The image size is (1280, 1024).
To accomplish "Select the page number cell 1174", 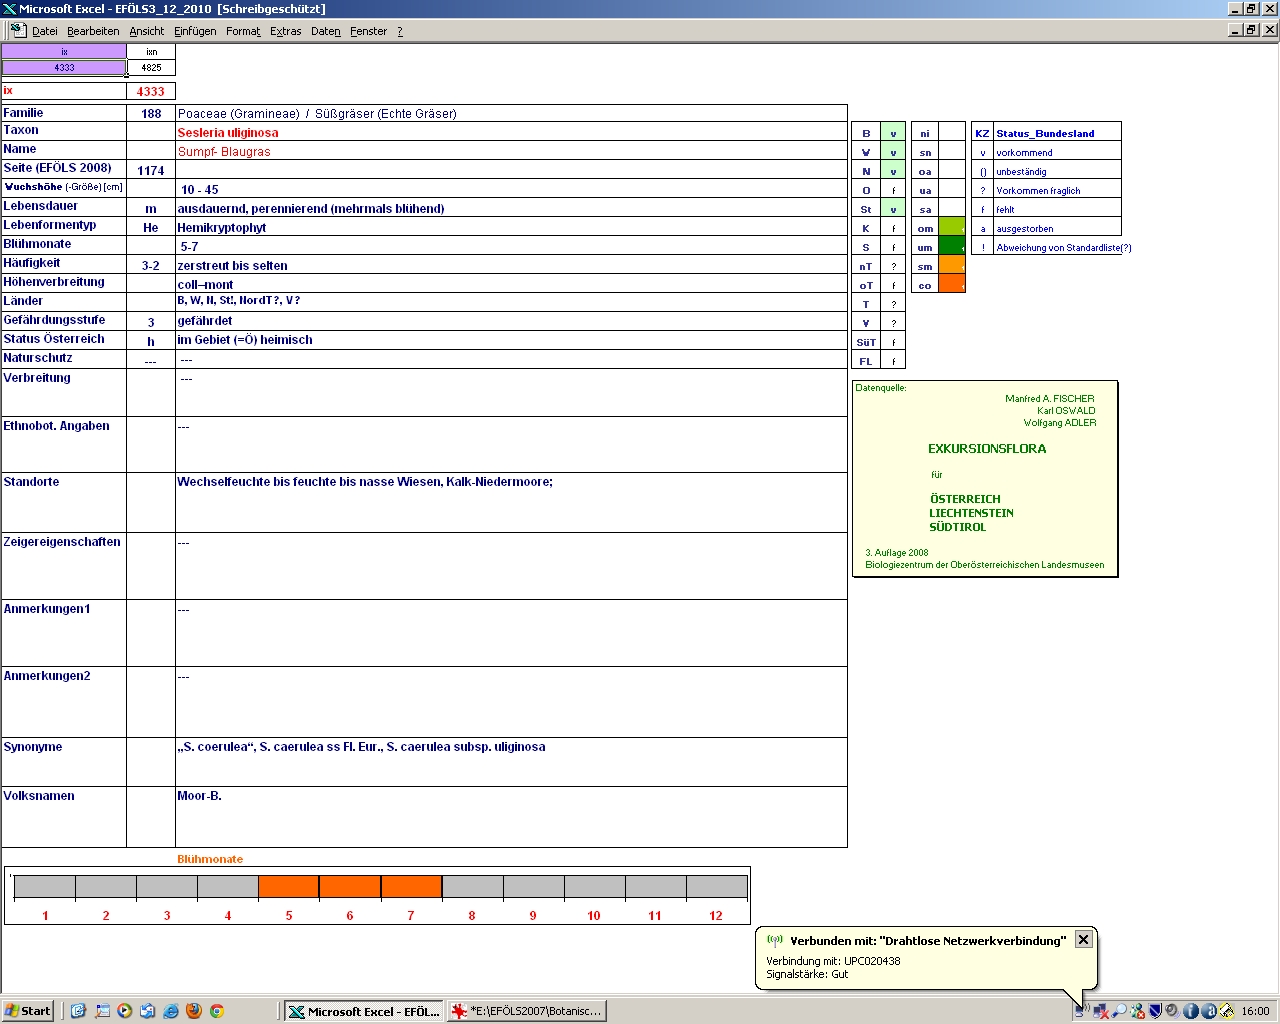I will (x=151, y=170).
